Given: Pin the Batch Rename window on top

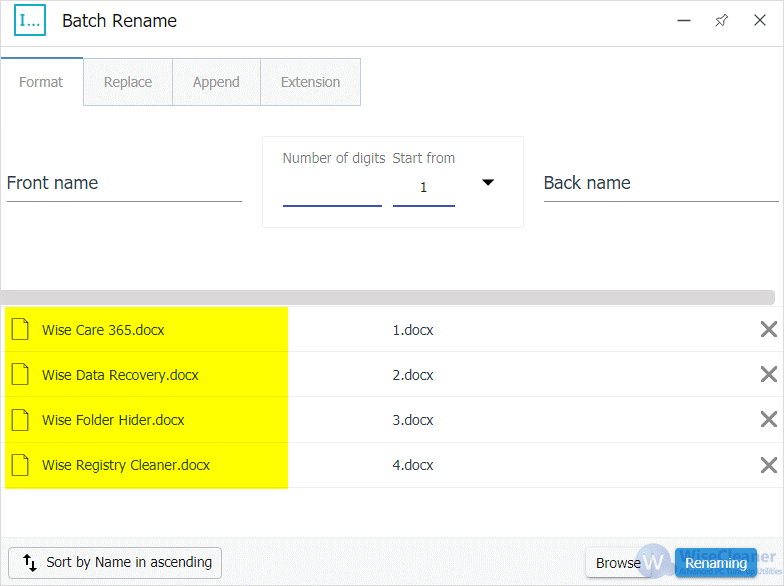Looking at the screenshot, I should click(x=722, y=20).
